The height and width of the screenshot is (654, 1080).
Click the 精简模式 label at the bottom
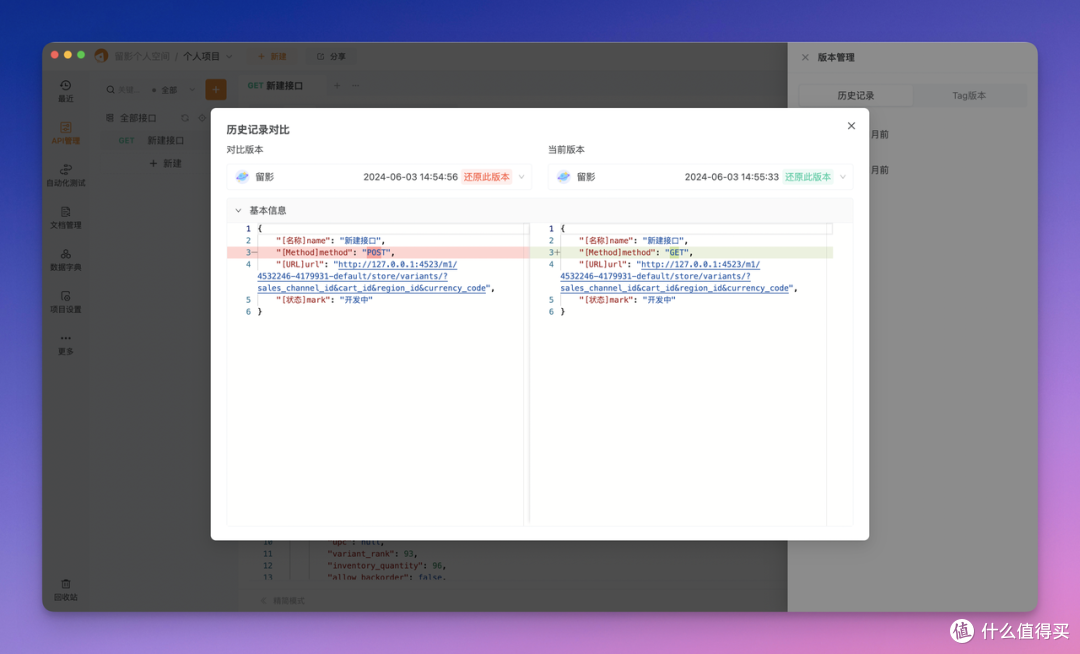pyautogui.click(x=289, y=600)
